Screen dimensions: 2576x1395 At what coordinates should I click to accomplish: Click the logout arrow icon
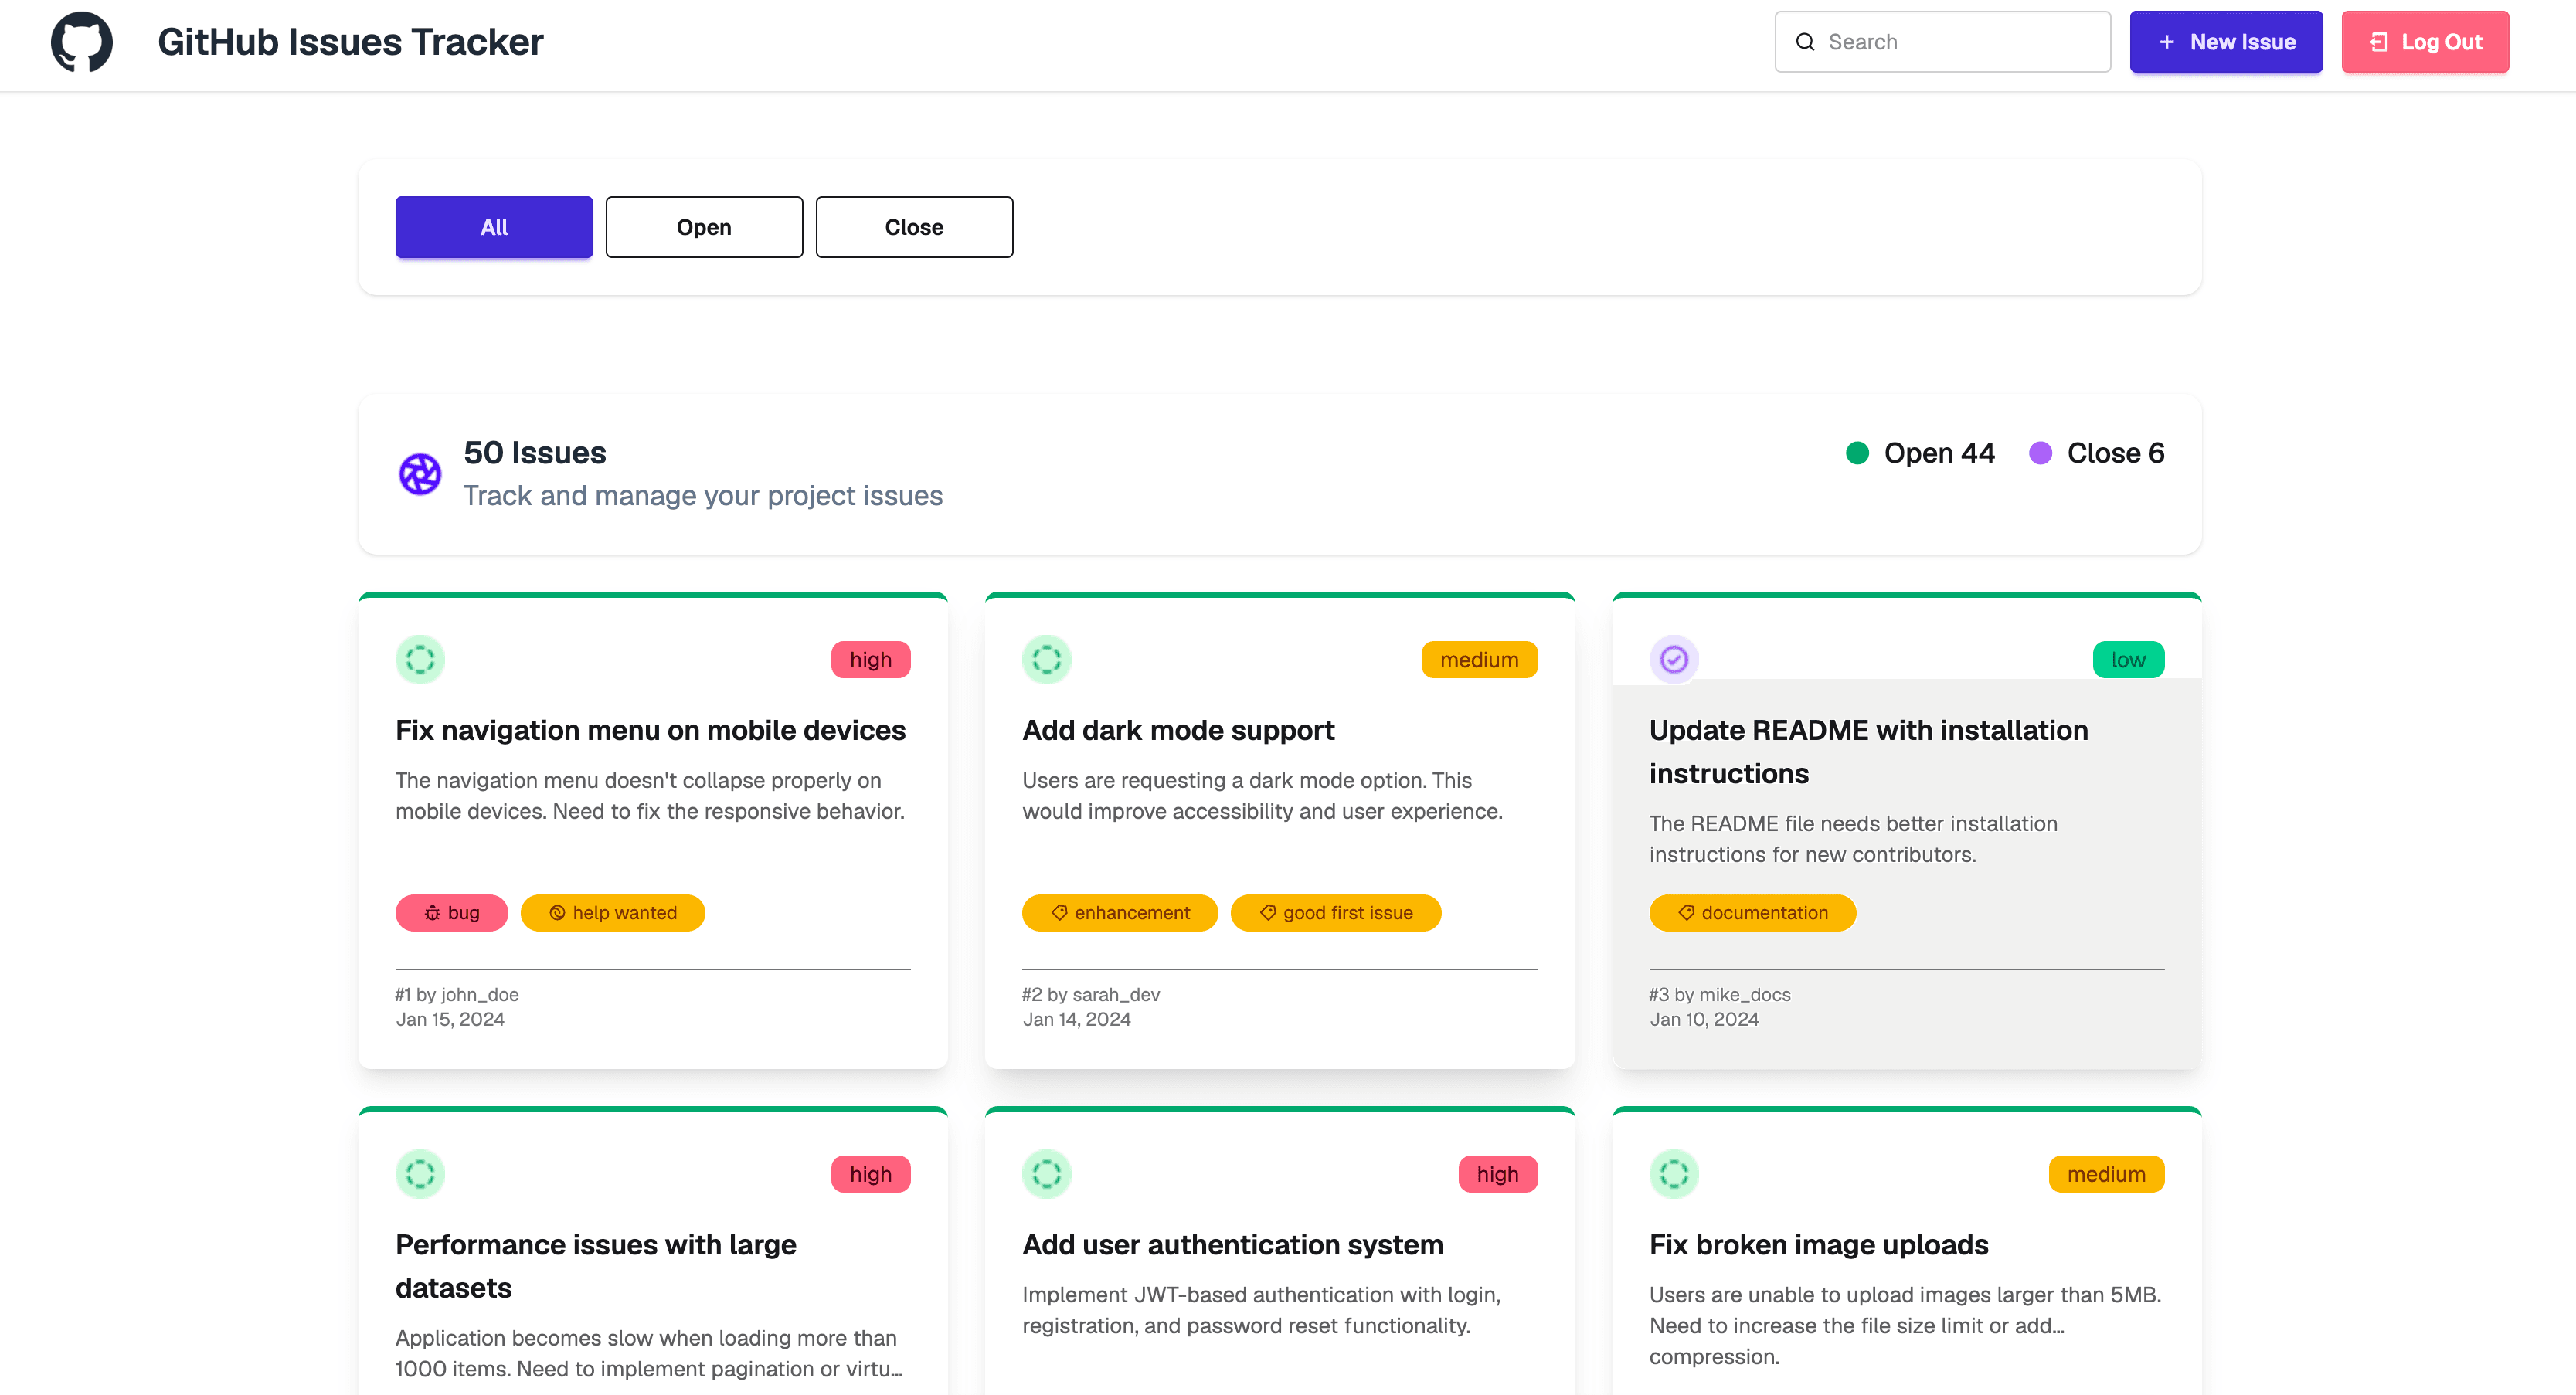point(2379,42)
